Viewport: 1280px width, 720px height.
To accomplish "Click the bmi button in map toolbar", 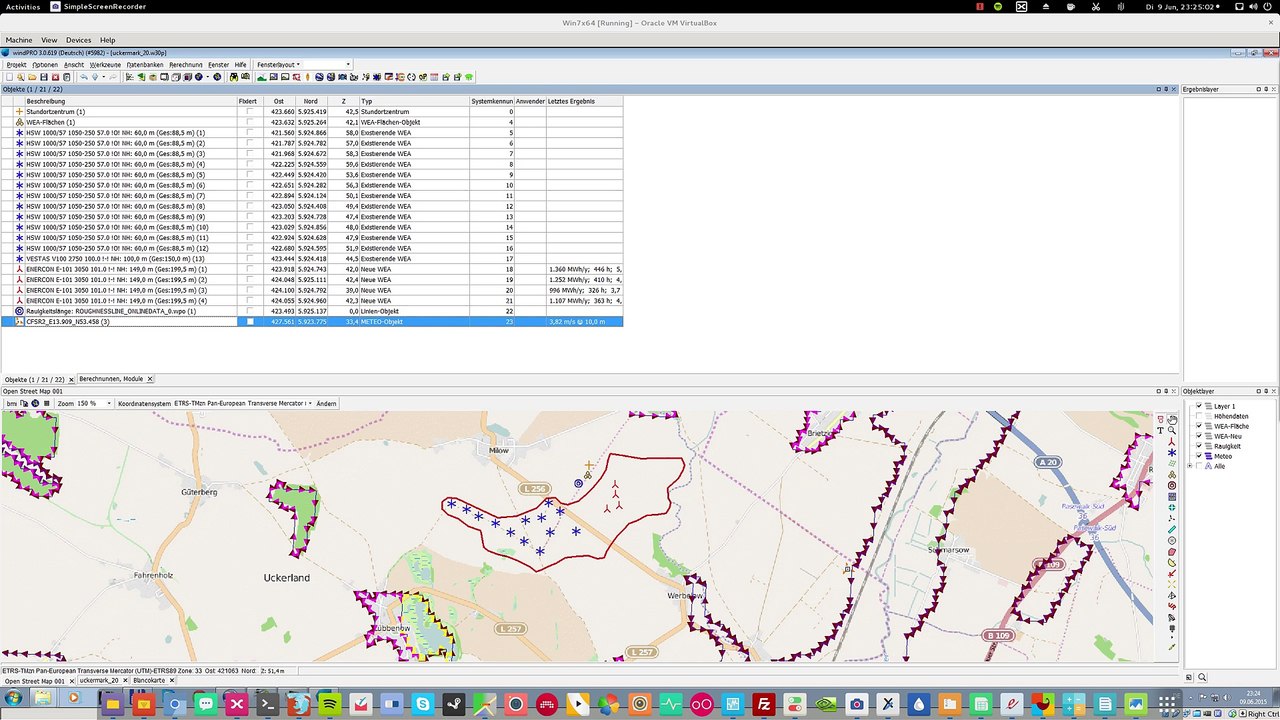I will [12, 403].
